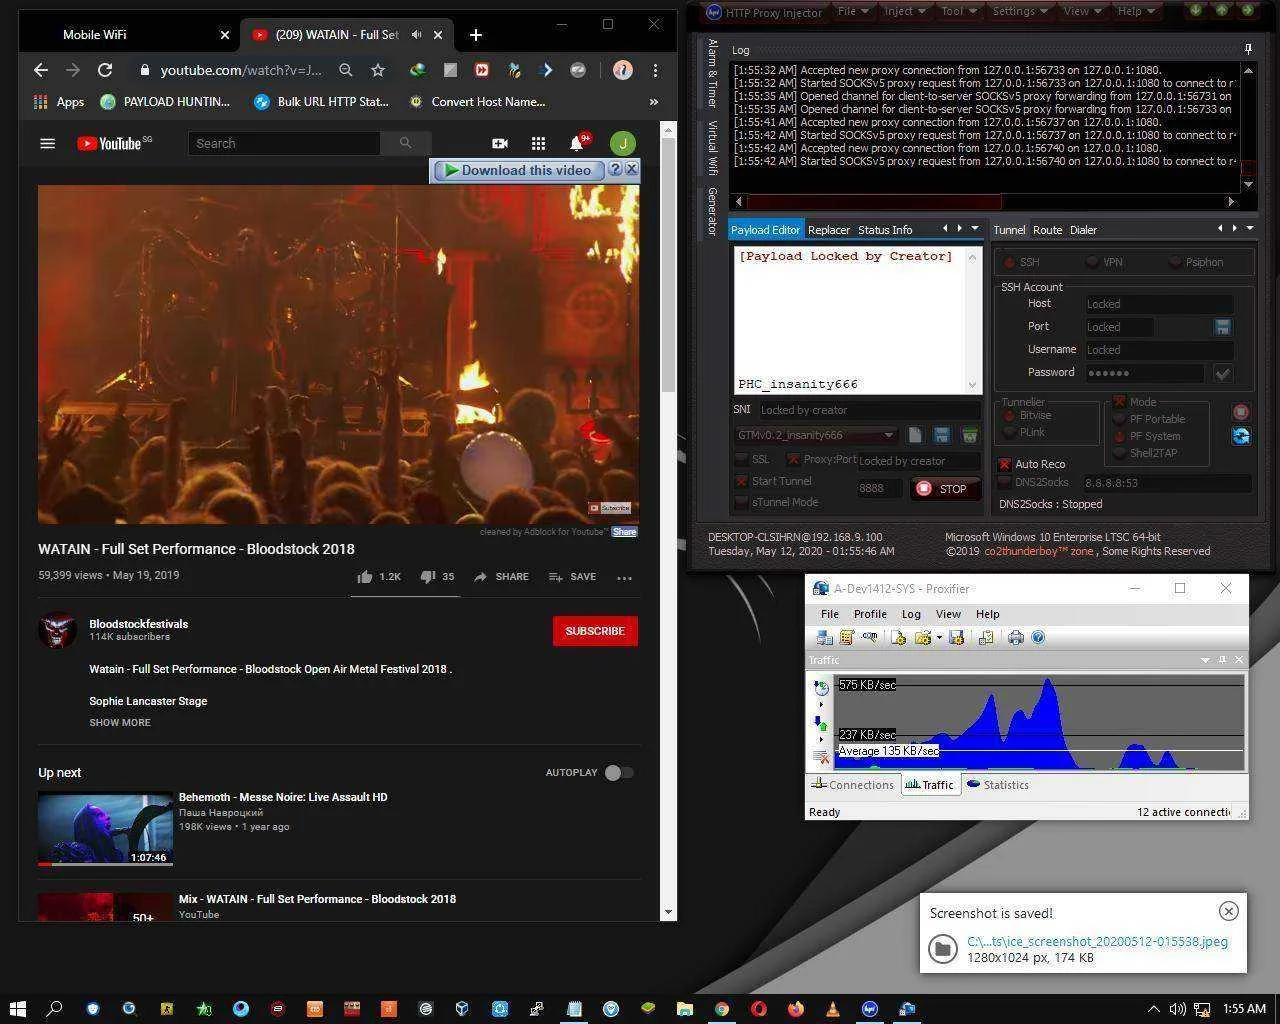The image size is (1280, 1024).
Task: Click the blue save icon next to config dropdown
Action: (942, 435)
